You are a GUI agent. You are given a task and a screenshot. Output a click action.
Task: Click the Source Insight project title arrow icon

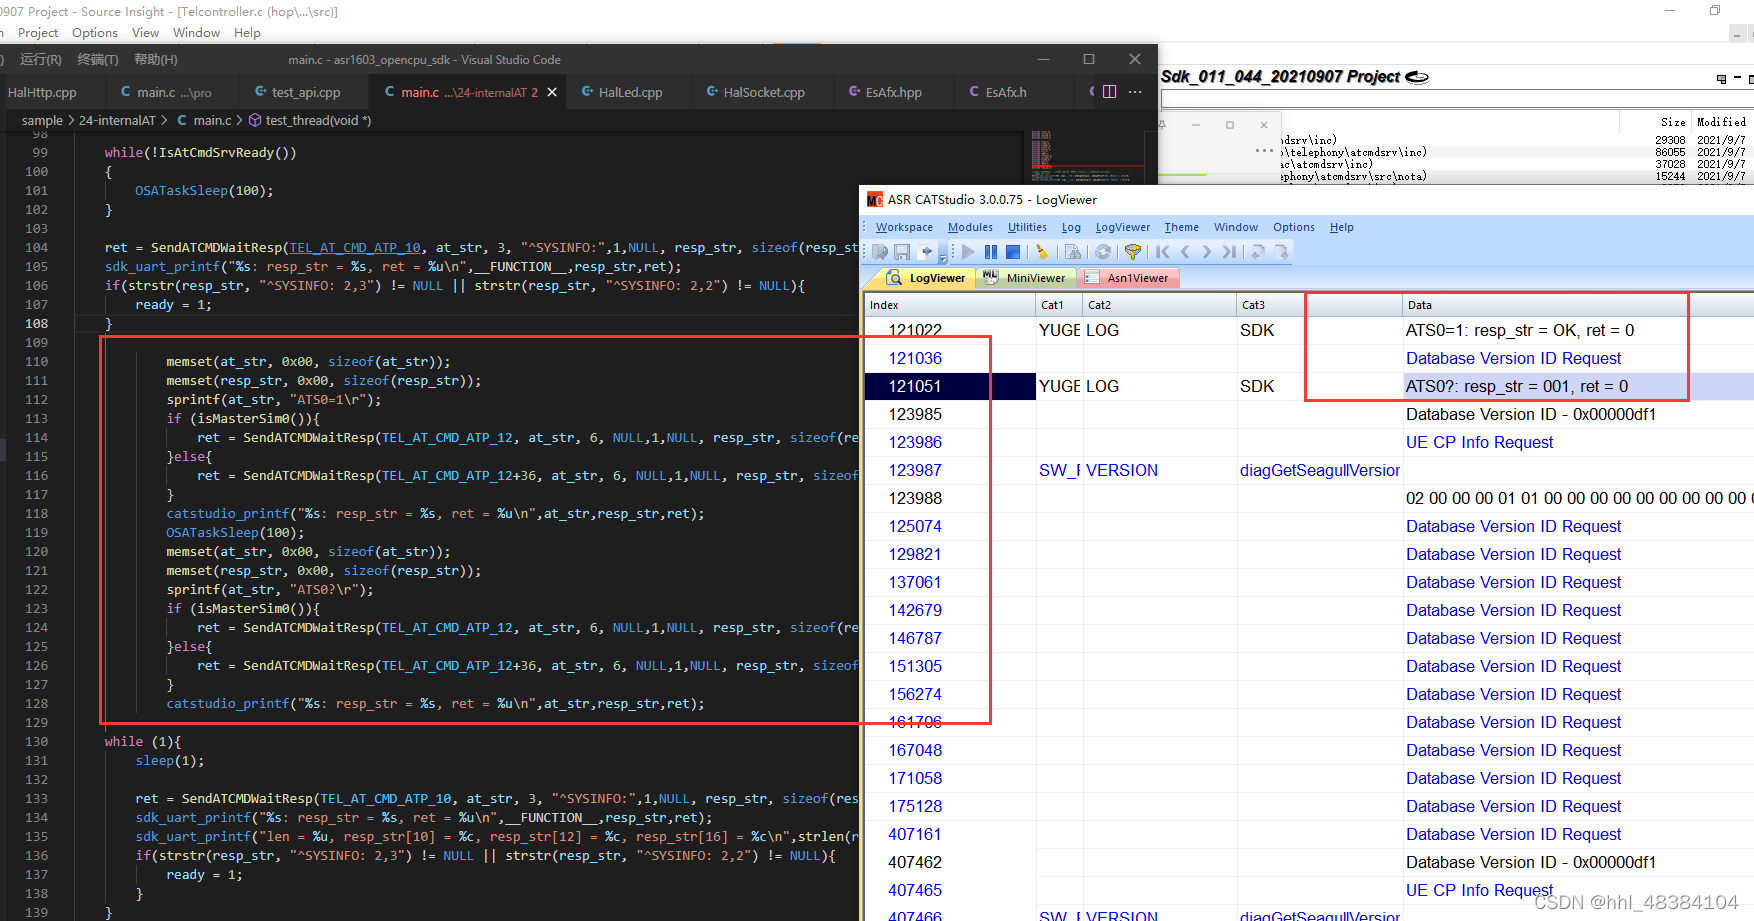pyautogui.click(x=1417, y=77)
